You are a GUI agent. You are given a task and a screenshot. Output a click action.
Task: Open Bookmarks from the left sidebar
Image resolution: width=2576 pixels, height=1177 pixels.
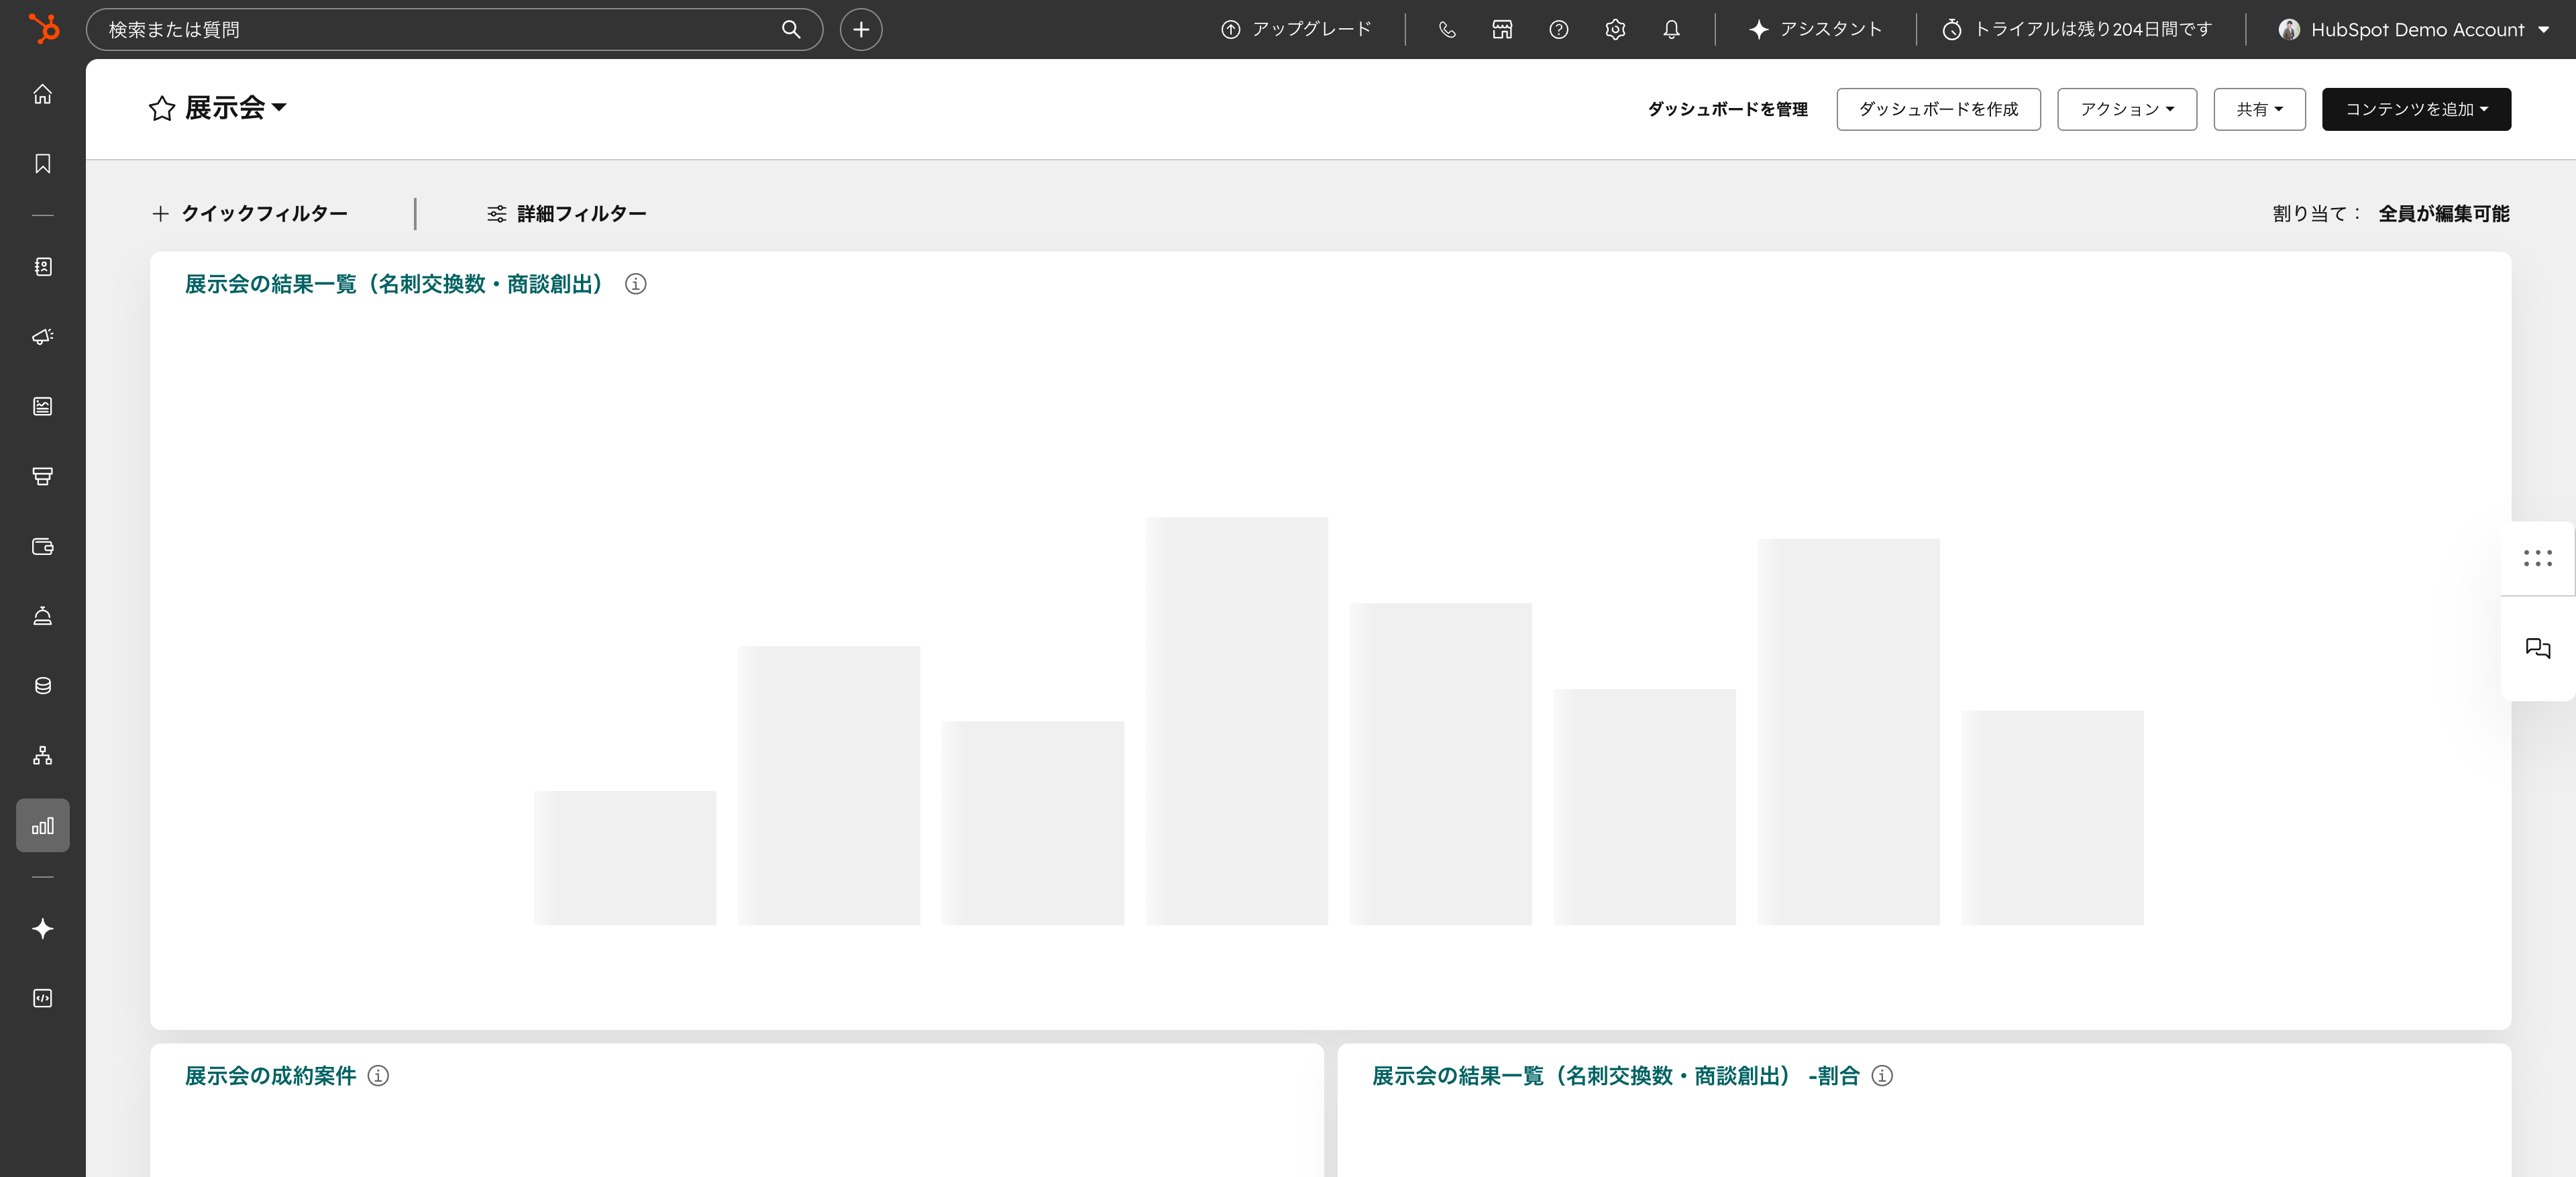(43, 164)
